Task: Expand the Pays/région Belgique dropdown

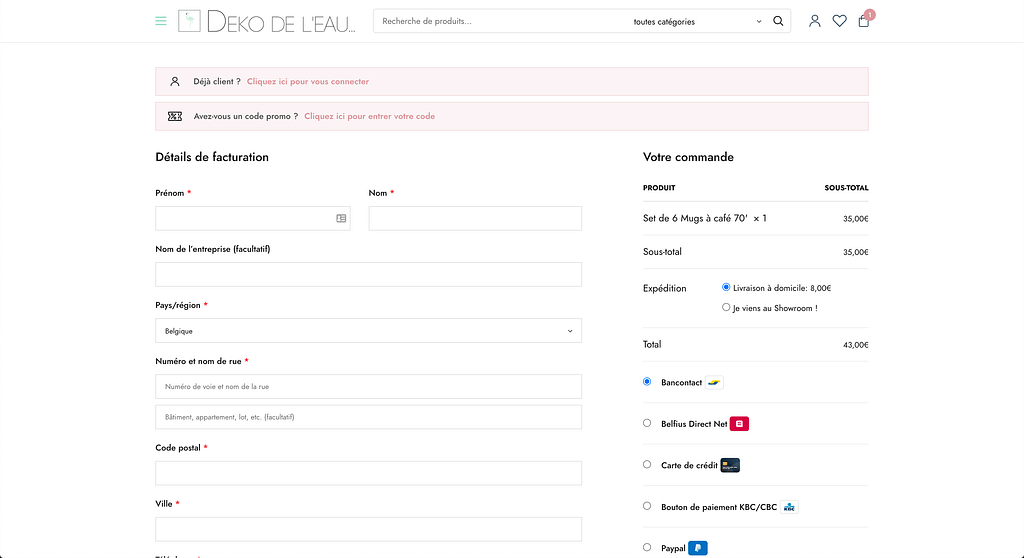Action: pyautogui.click(x=368, y=331)
